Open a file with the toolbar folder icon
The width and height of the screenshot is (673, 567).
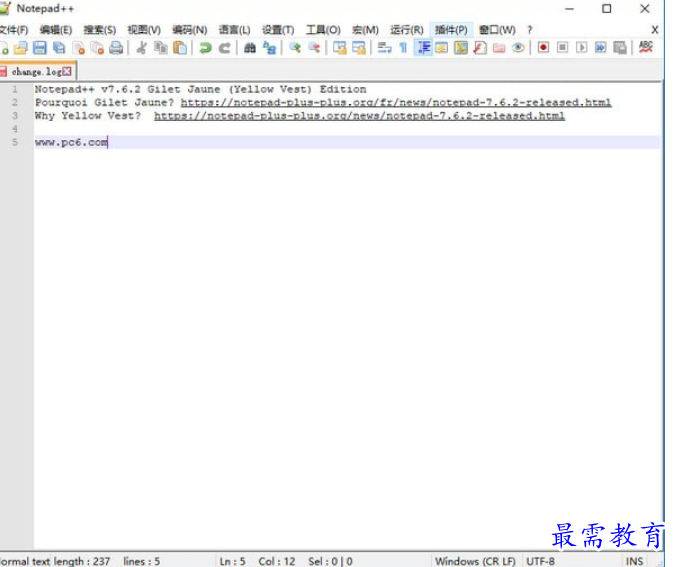coord(20,48)
